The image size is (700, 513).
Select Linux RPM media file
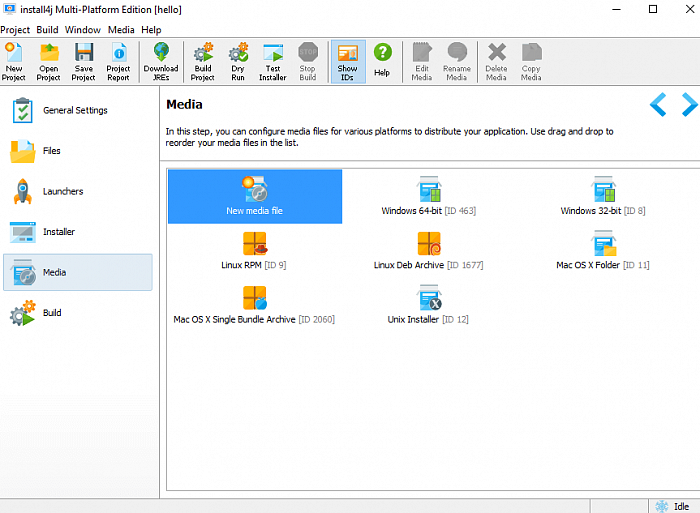(x=254, y=251)
